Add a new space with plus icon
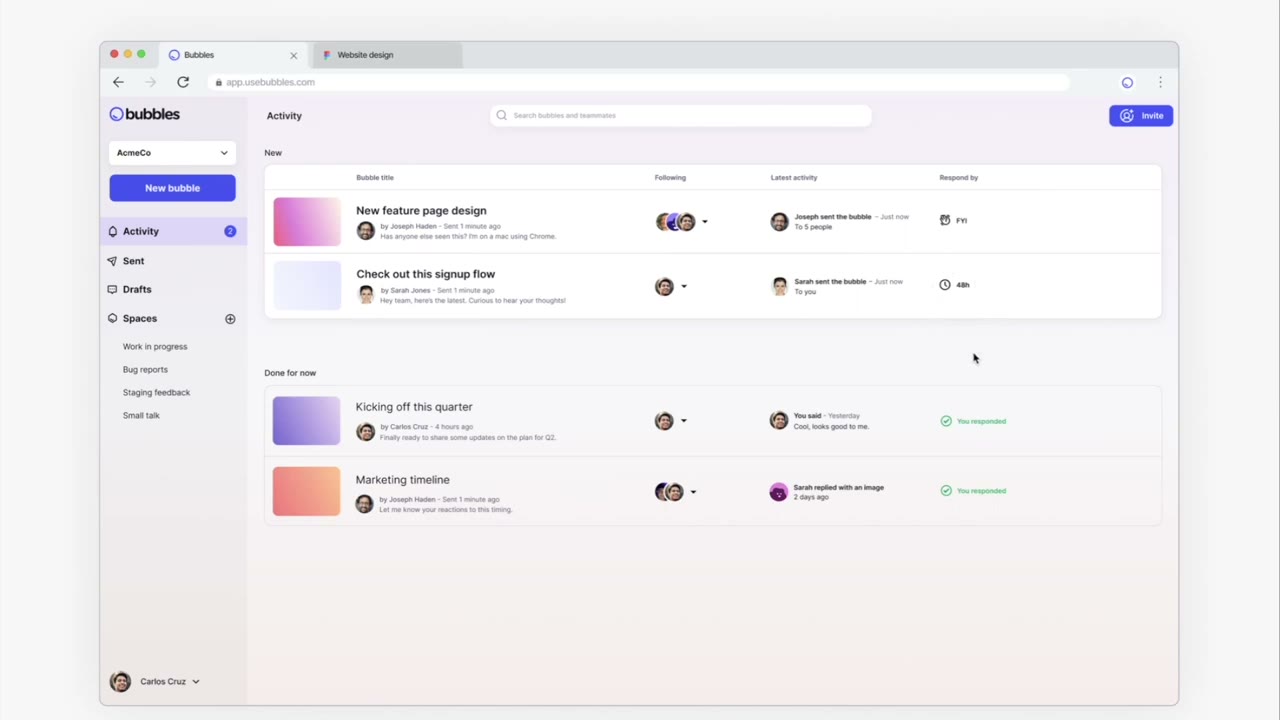1280x720 pixels. click(230, 319)
